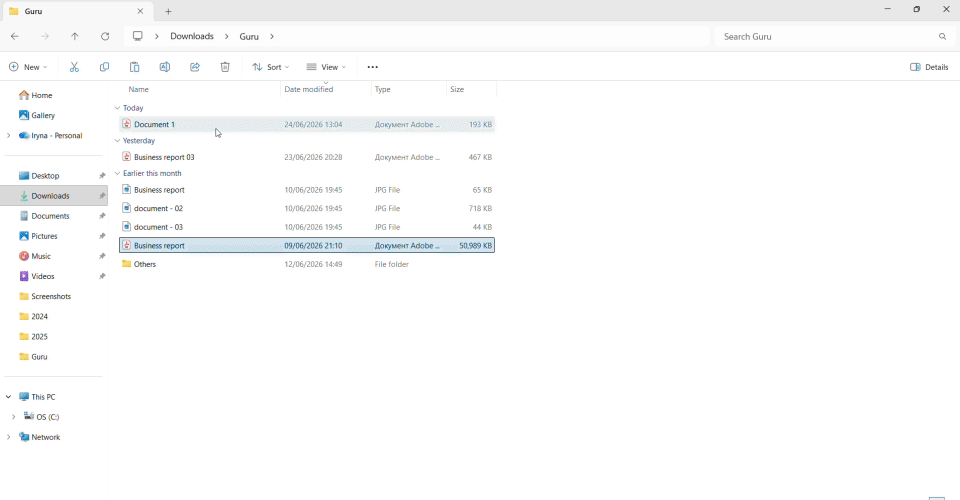Click the pin icon beside Music
This screenshot has width=960, height=500.
(102, 256)
